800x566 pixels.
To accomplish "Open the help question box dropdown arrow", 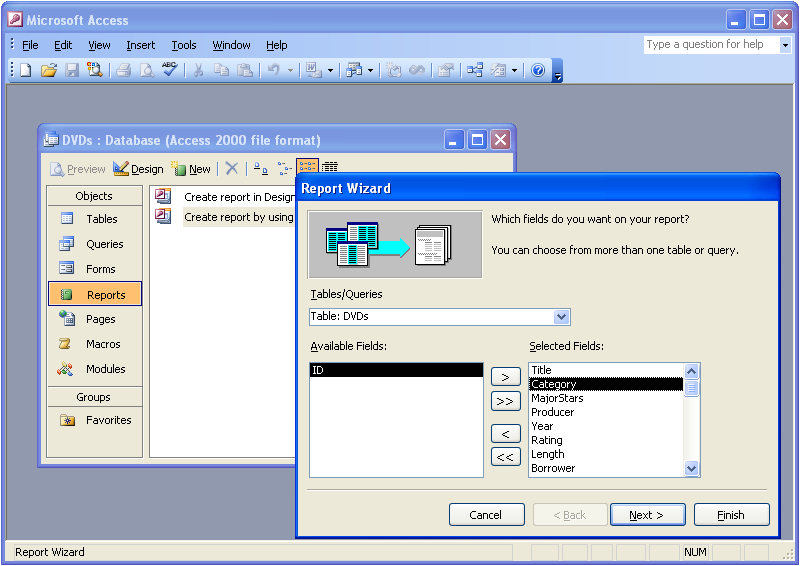I will coord(785,45).
